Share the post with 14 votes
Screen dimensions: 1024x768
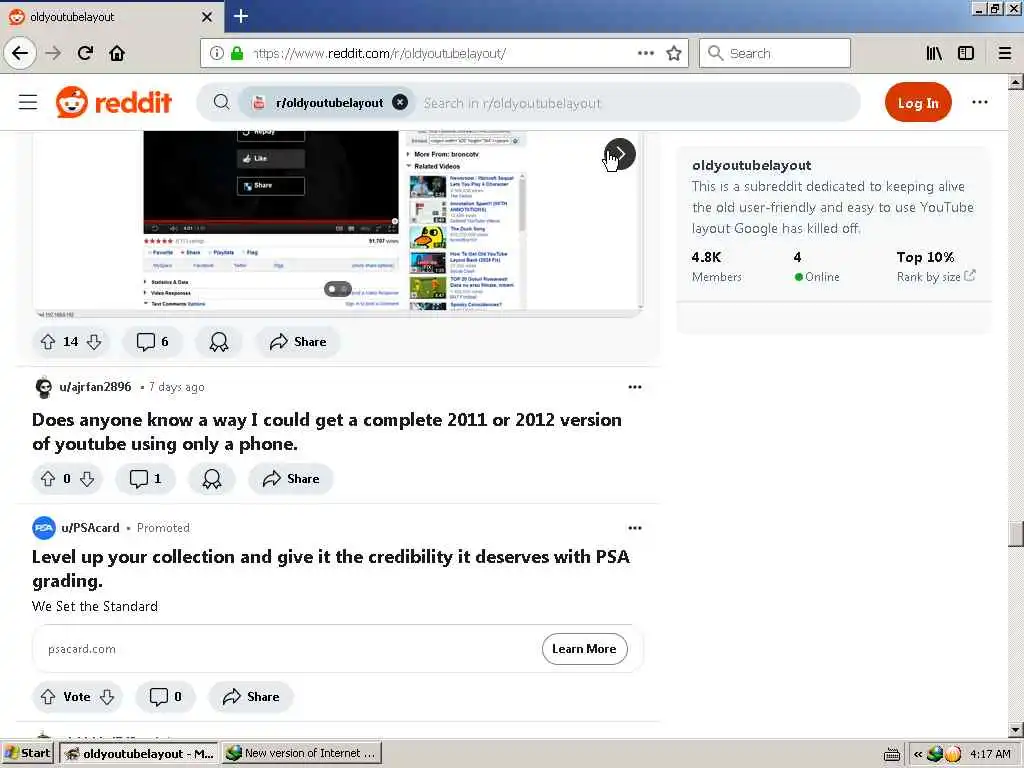coord(298,342)
